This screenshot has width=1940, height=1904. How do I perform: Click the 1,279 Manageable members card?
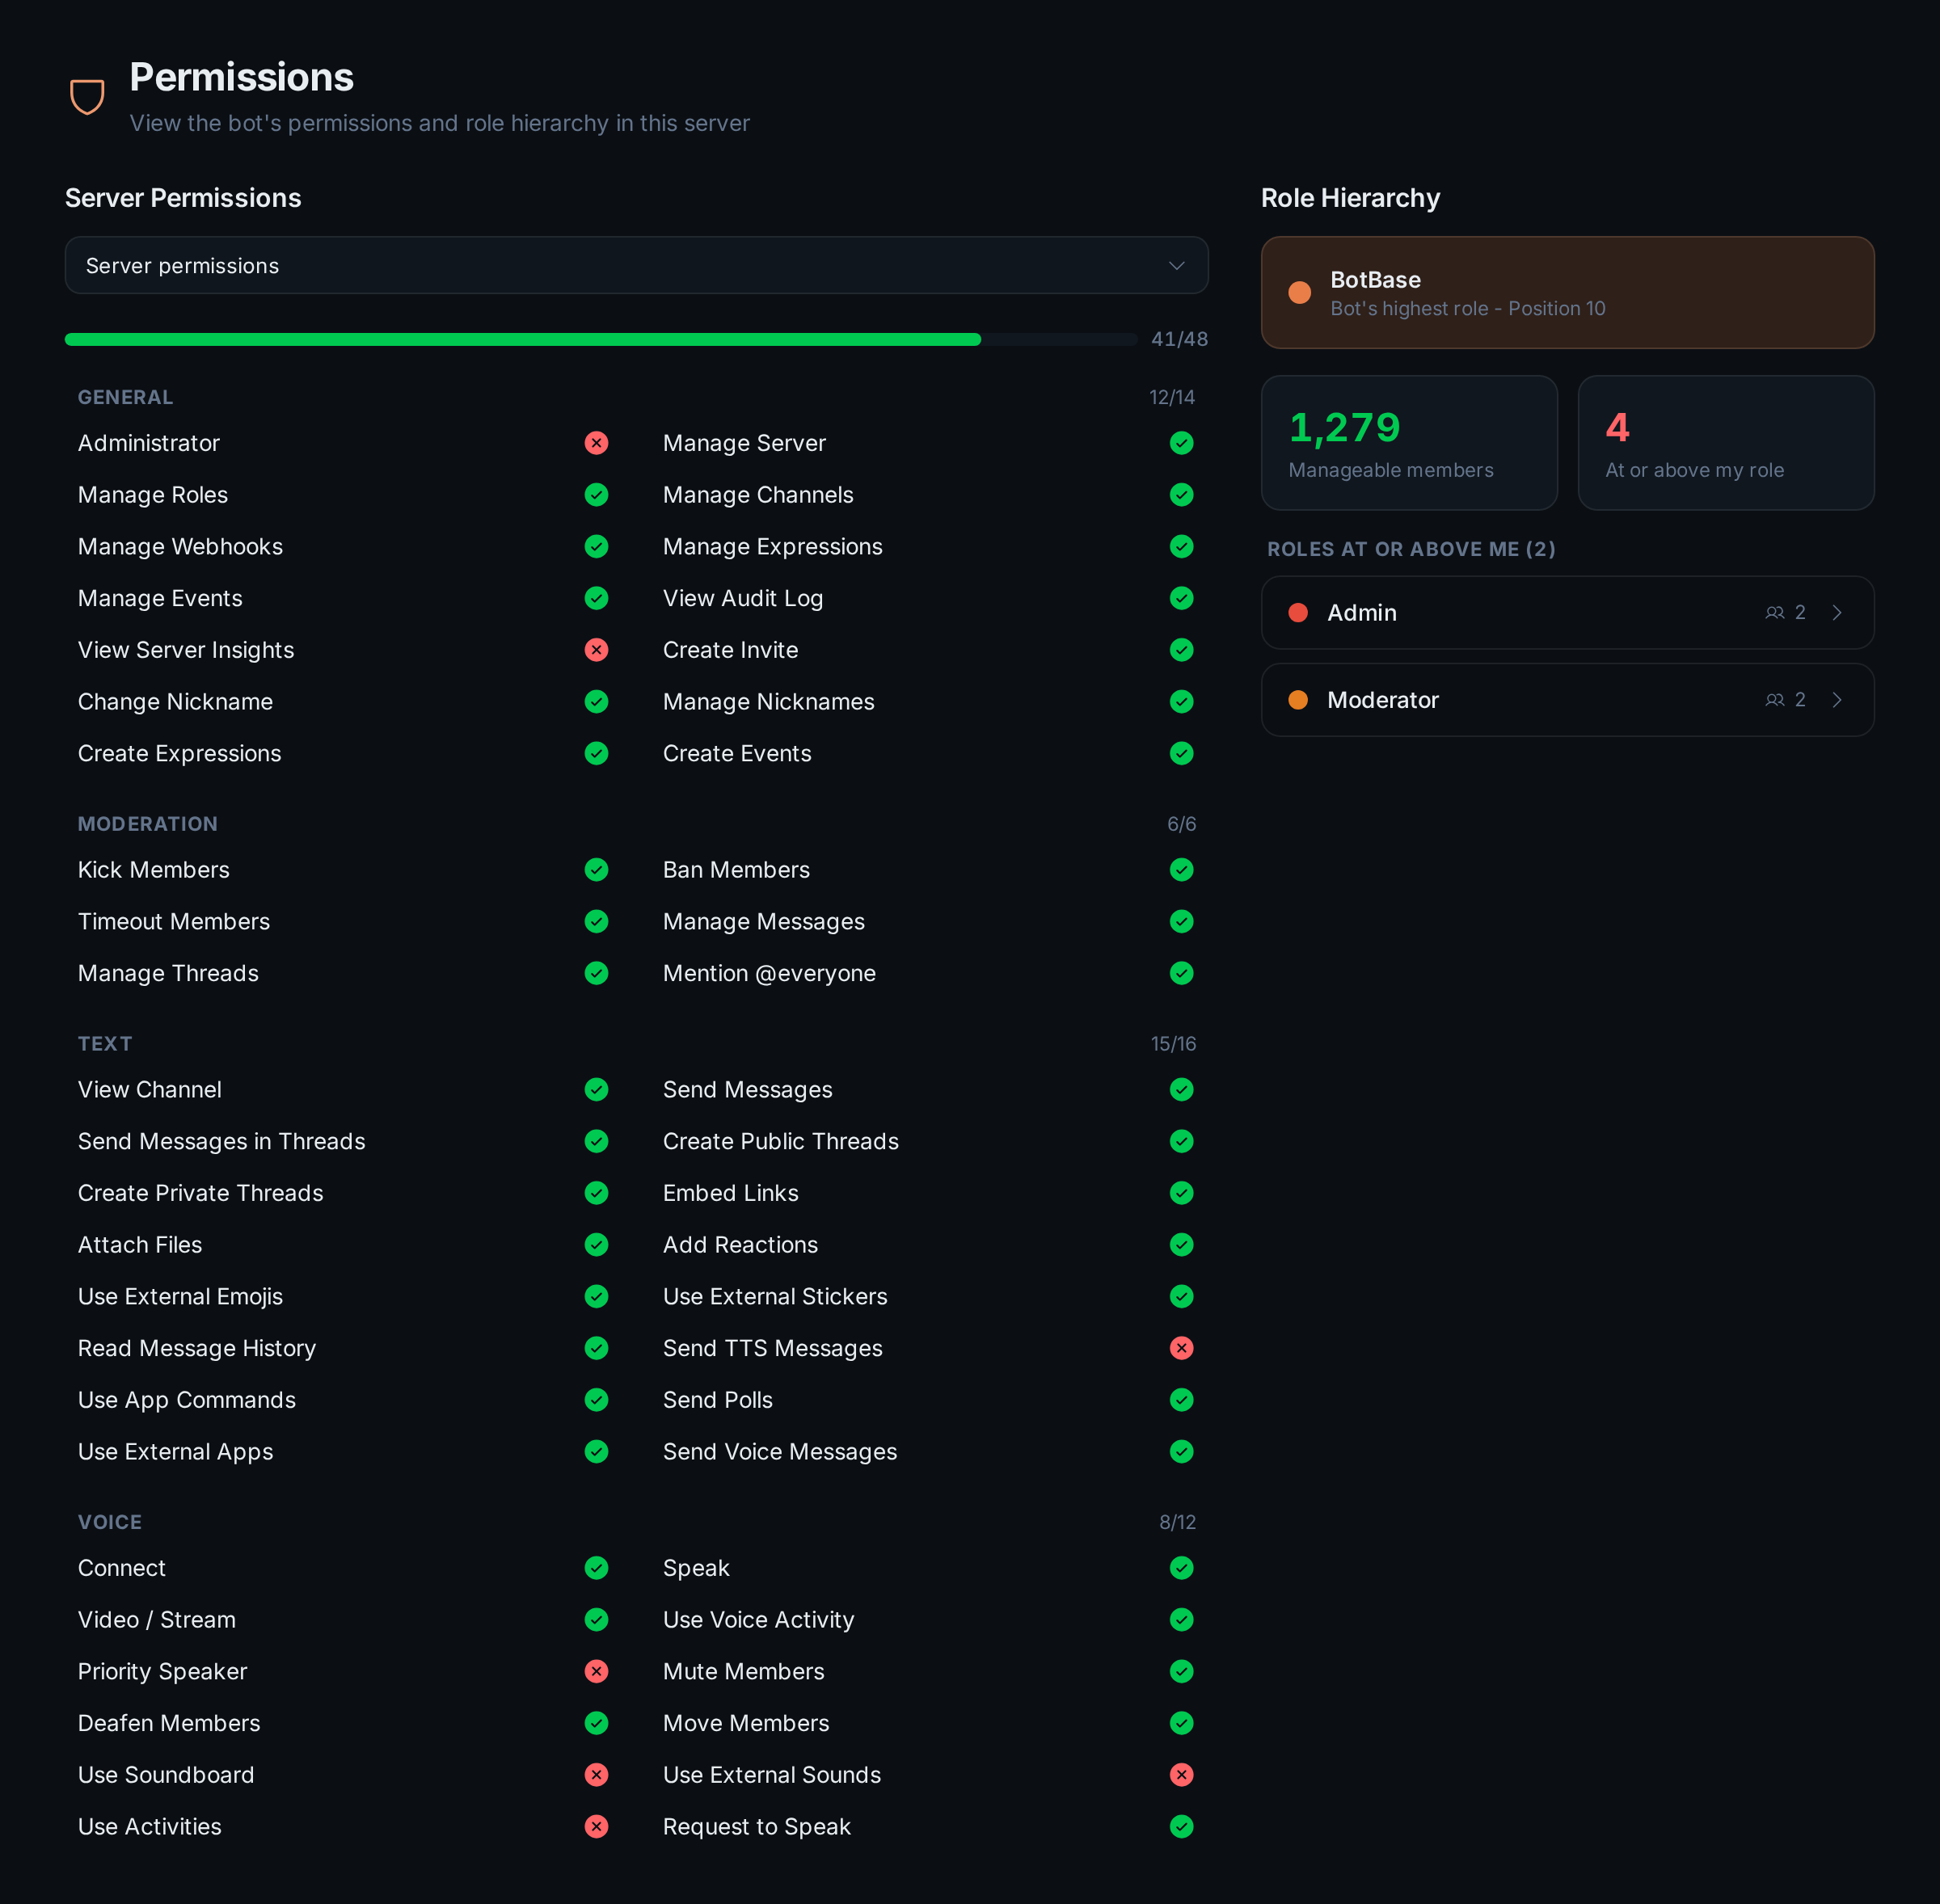click(1409, 443)
